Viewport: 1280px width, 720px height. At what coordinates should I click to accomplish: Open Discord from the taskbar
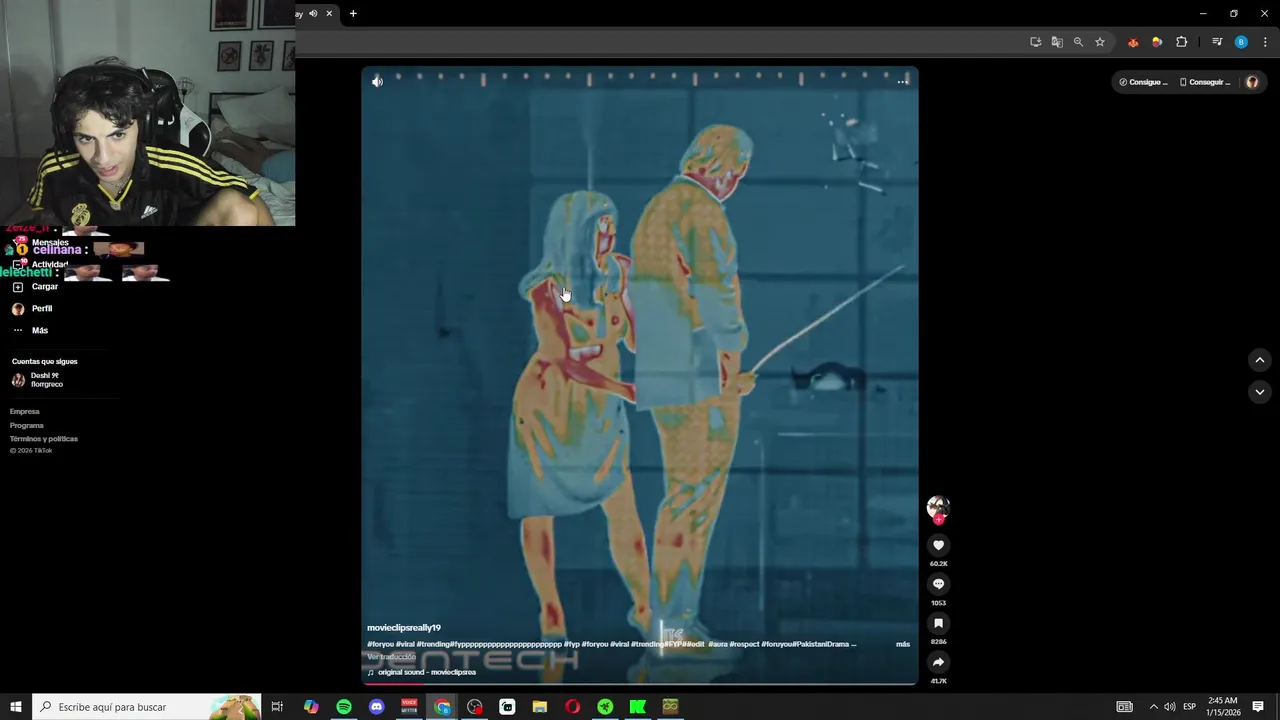[376, 707]
